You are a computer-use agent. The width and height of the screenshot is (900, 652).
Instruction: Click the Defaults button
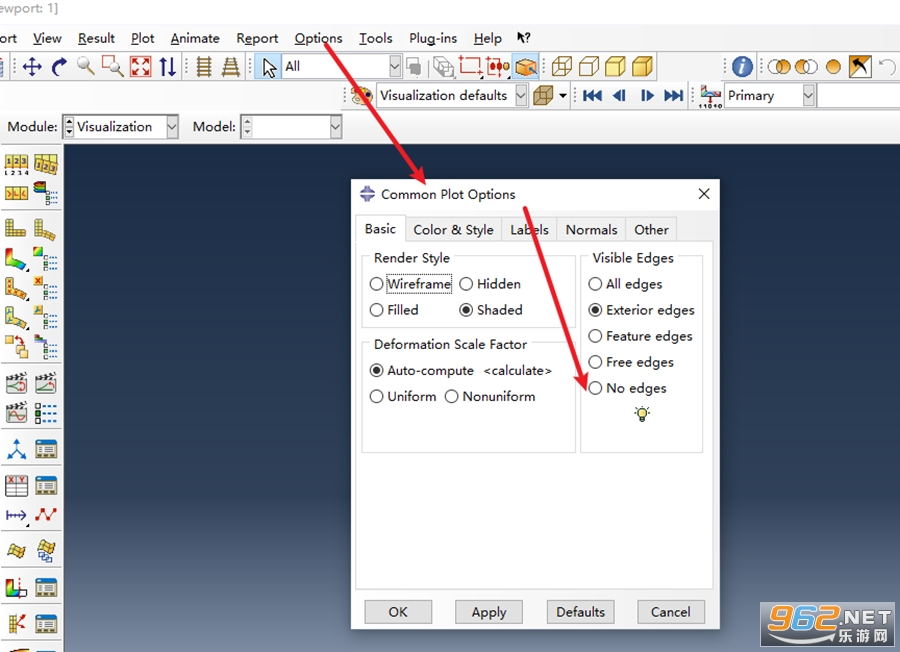click(x=580, y=612)
